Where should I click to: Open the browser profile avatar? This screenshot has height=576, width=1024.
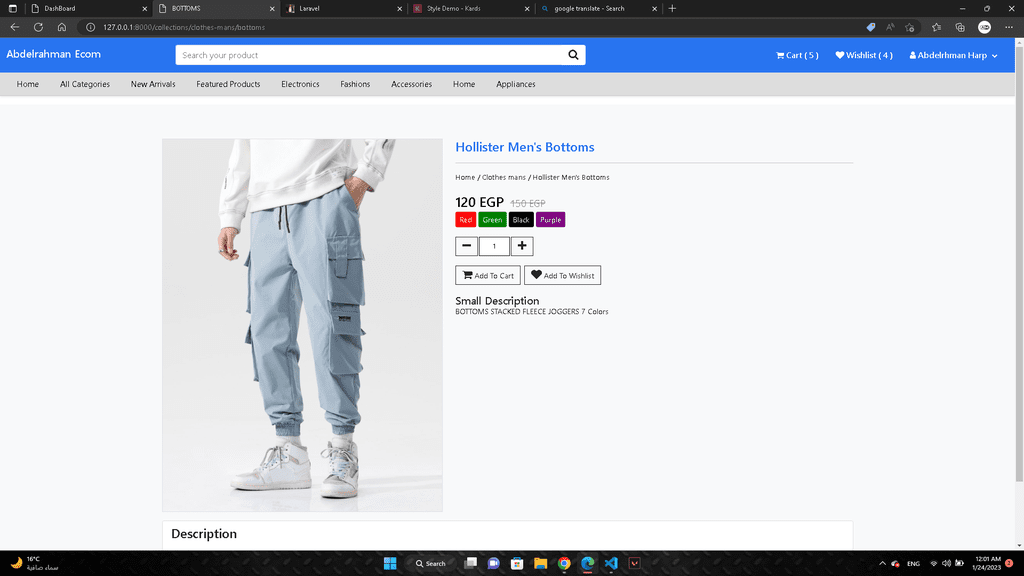click(x=984, y=27)
